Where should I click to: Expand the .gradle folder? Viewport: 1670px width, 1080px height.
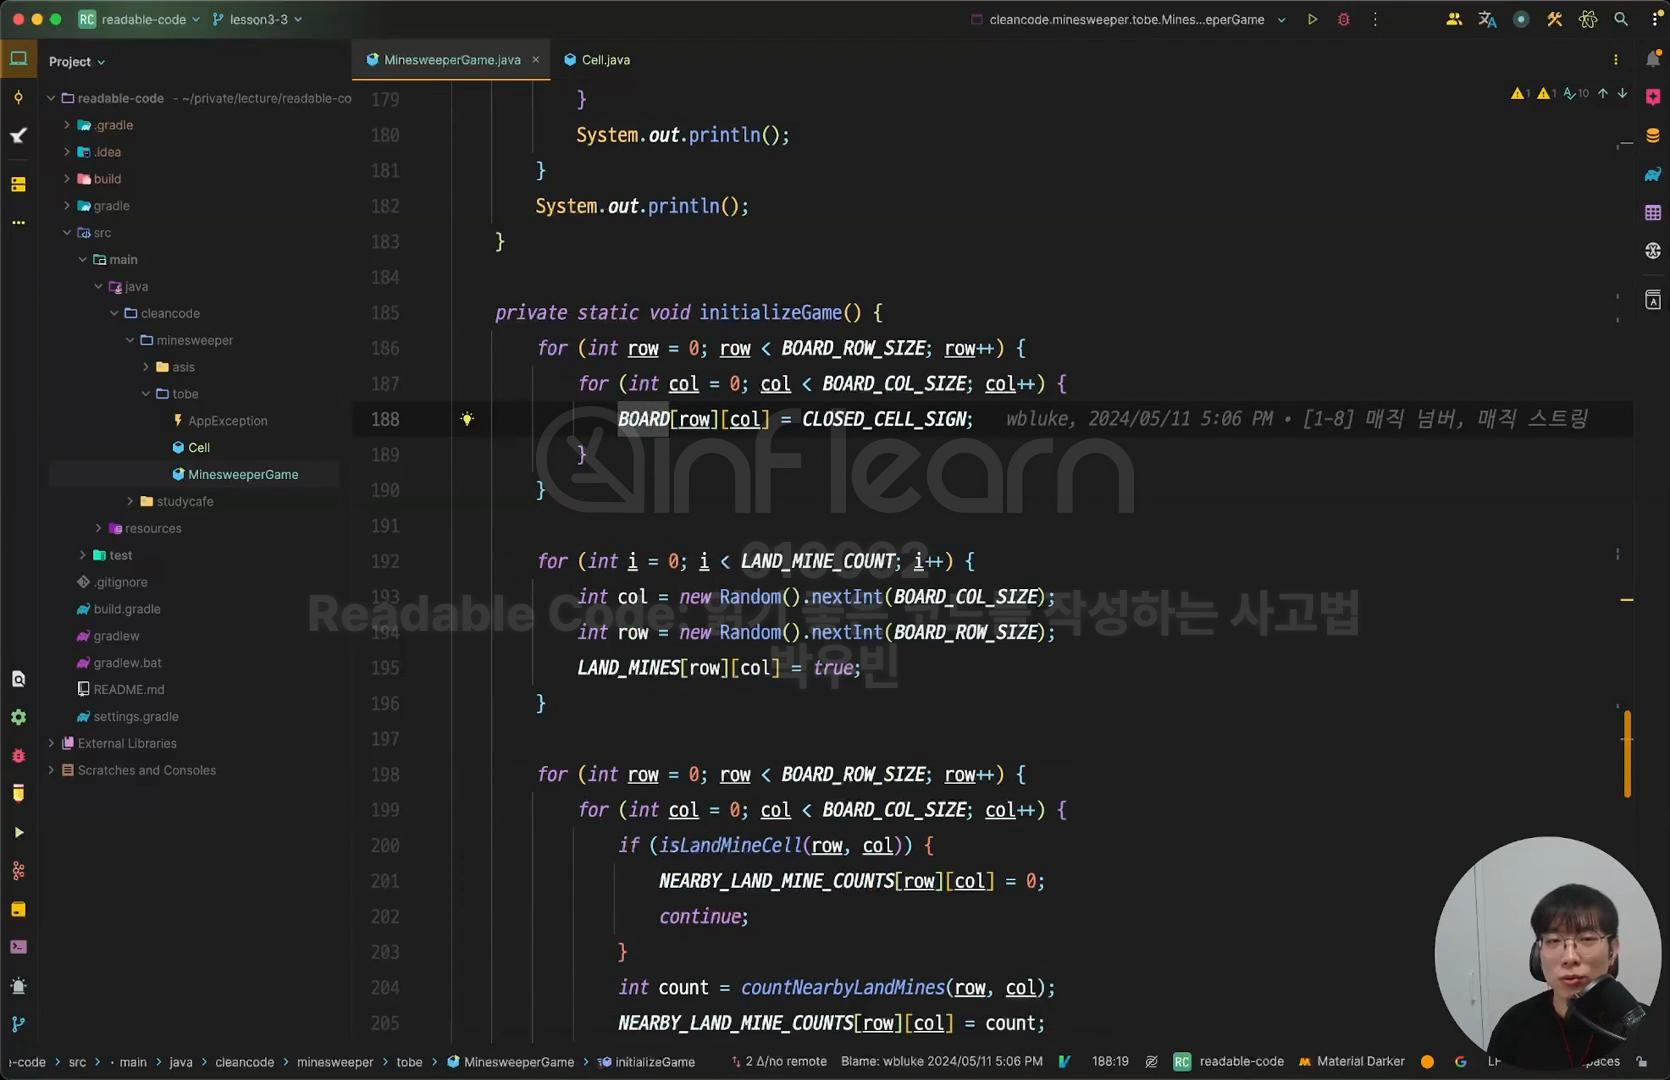[x=67, y=125]
